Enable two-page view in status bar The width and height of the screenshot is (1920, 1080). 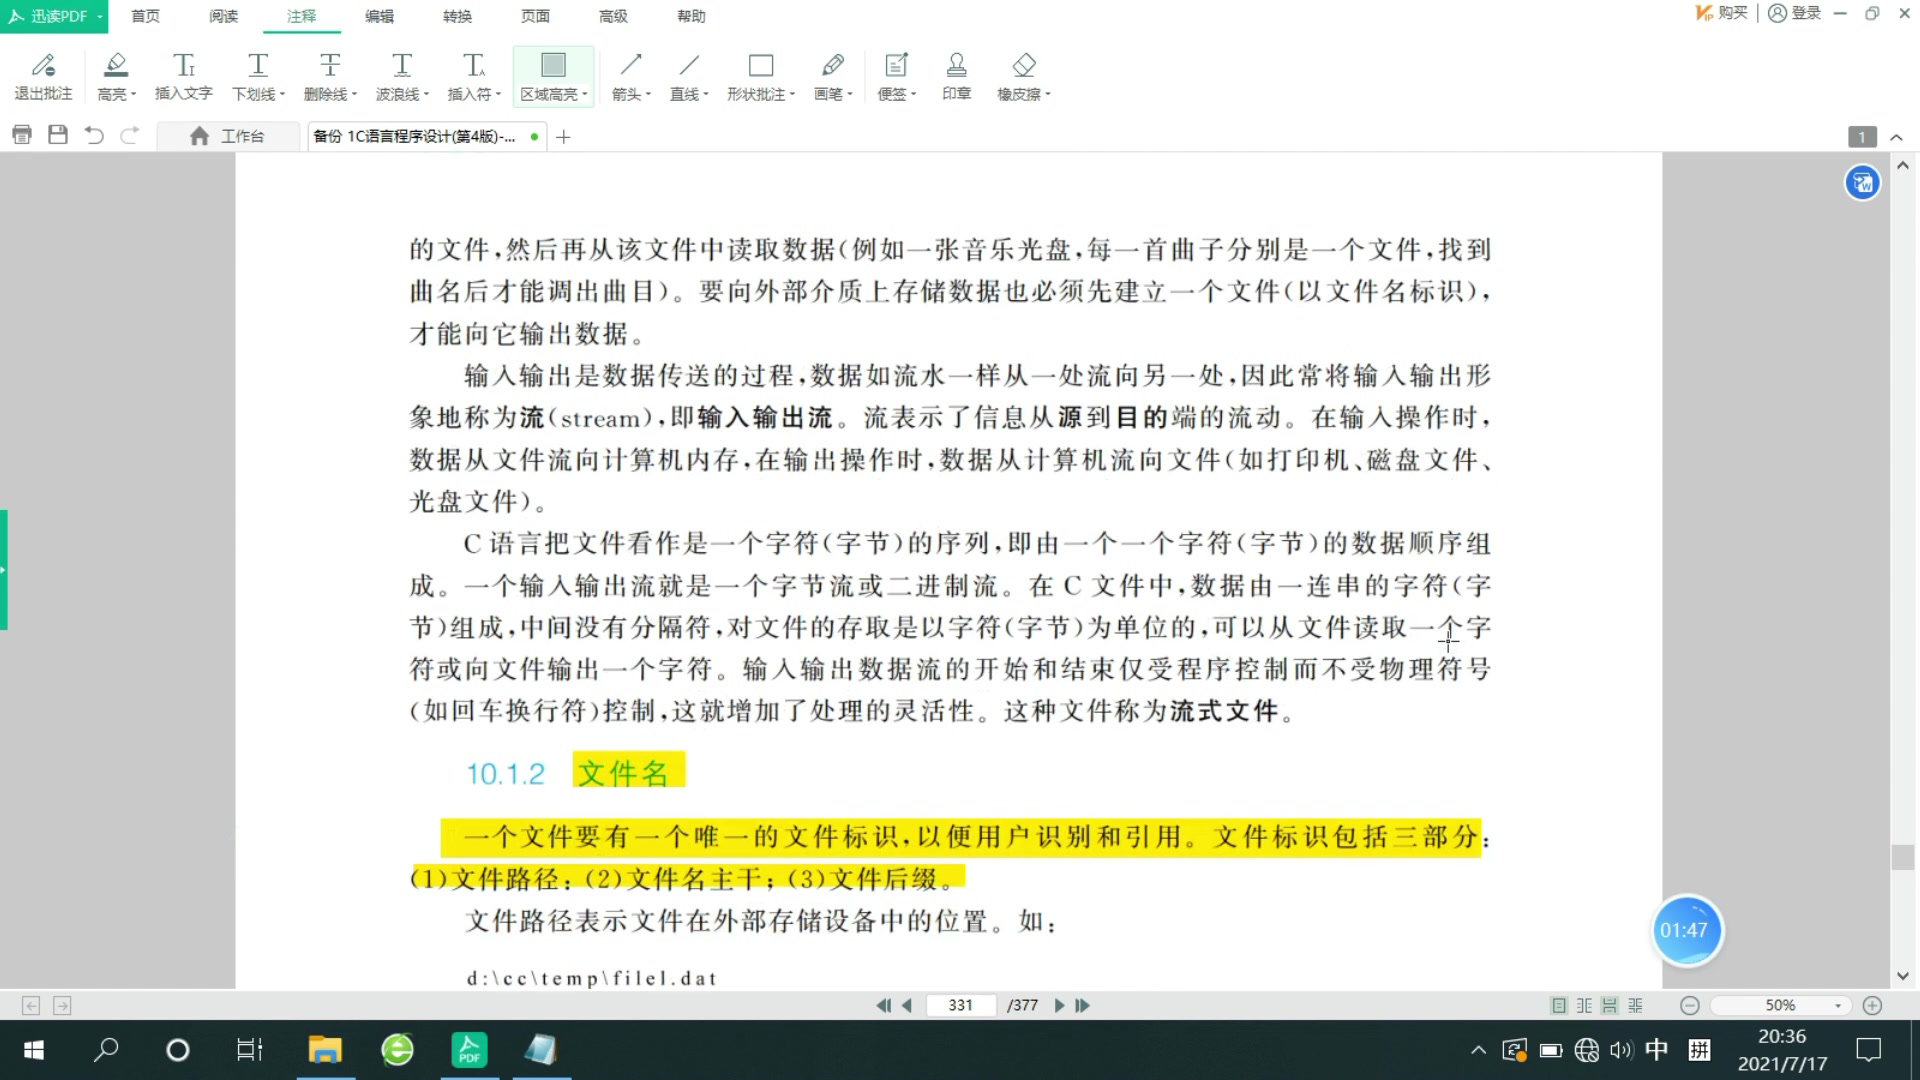click(1583, 1004)
